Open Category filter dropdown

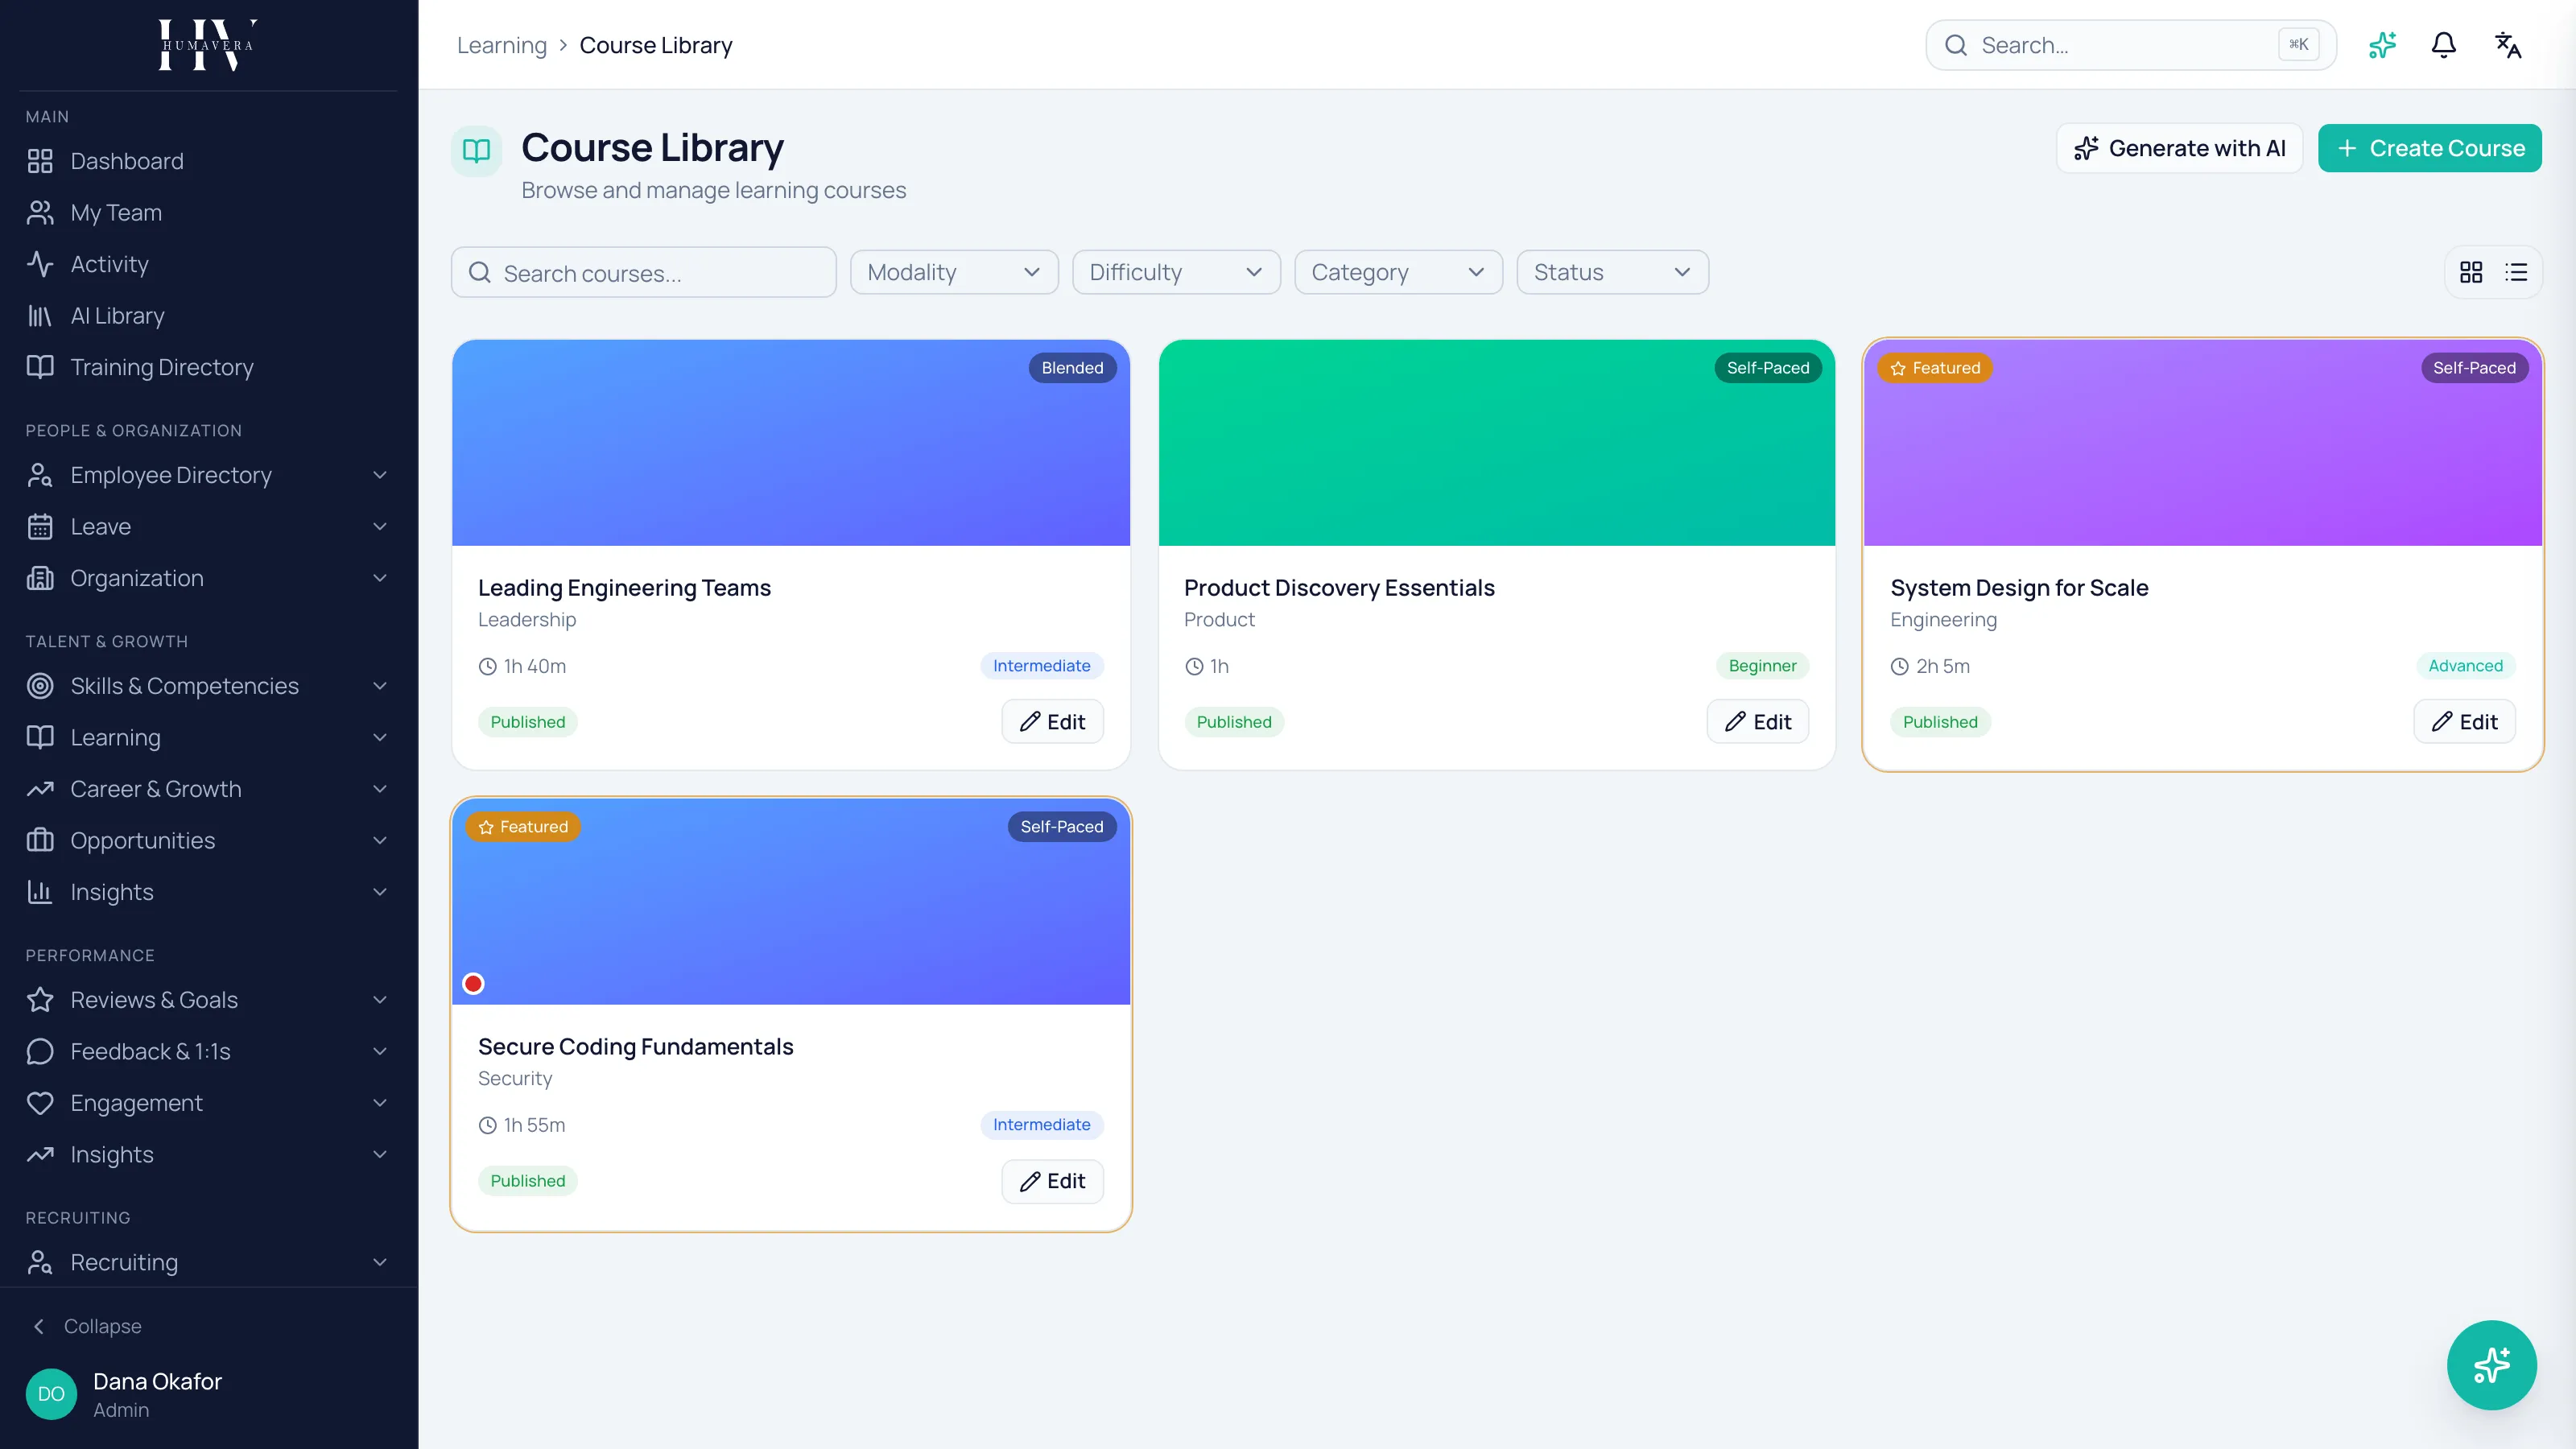tap(1398, 272)
